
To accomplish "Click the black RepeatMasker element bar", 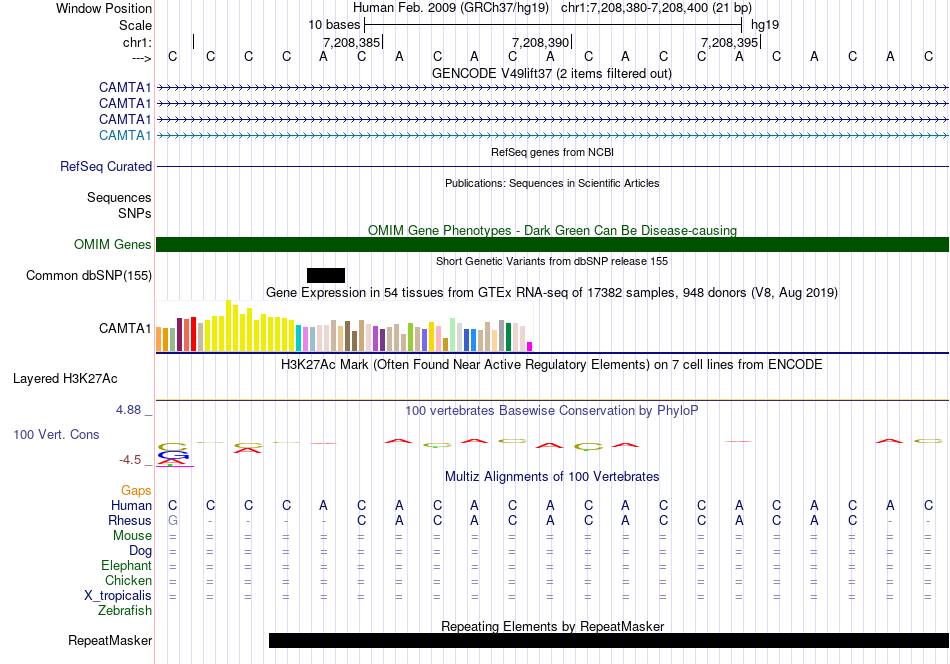I will [608, 640].
